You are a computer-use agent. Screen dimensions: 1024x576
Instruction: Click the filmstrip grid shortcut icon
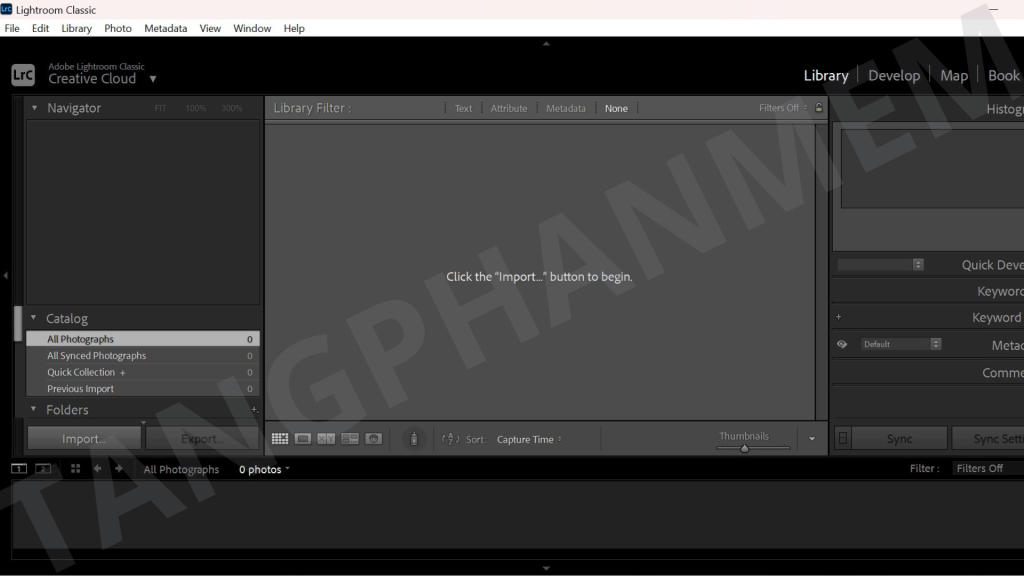[75, 469]
